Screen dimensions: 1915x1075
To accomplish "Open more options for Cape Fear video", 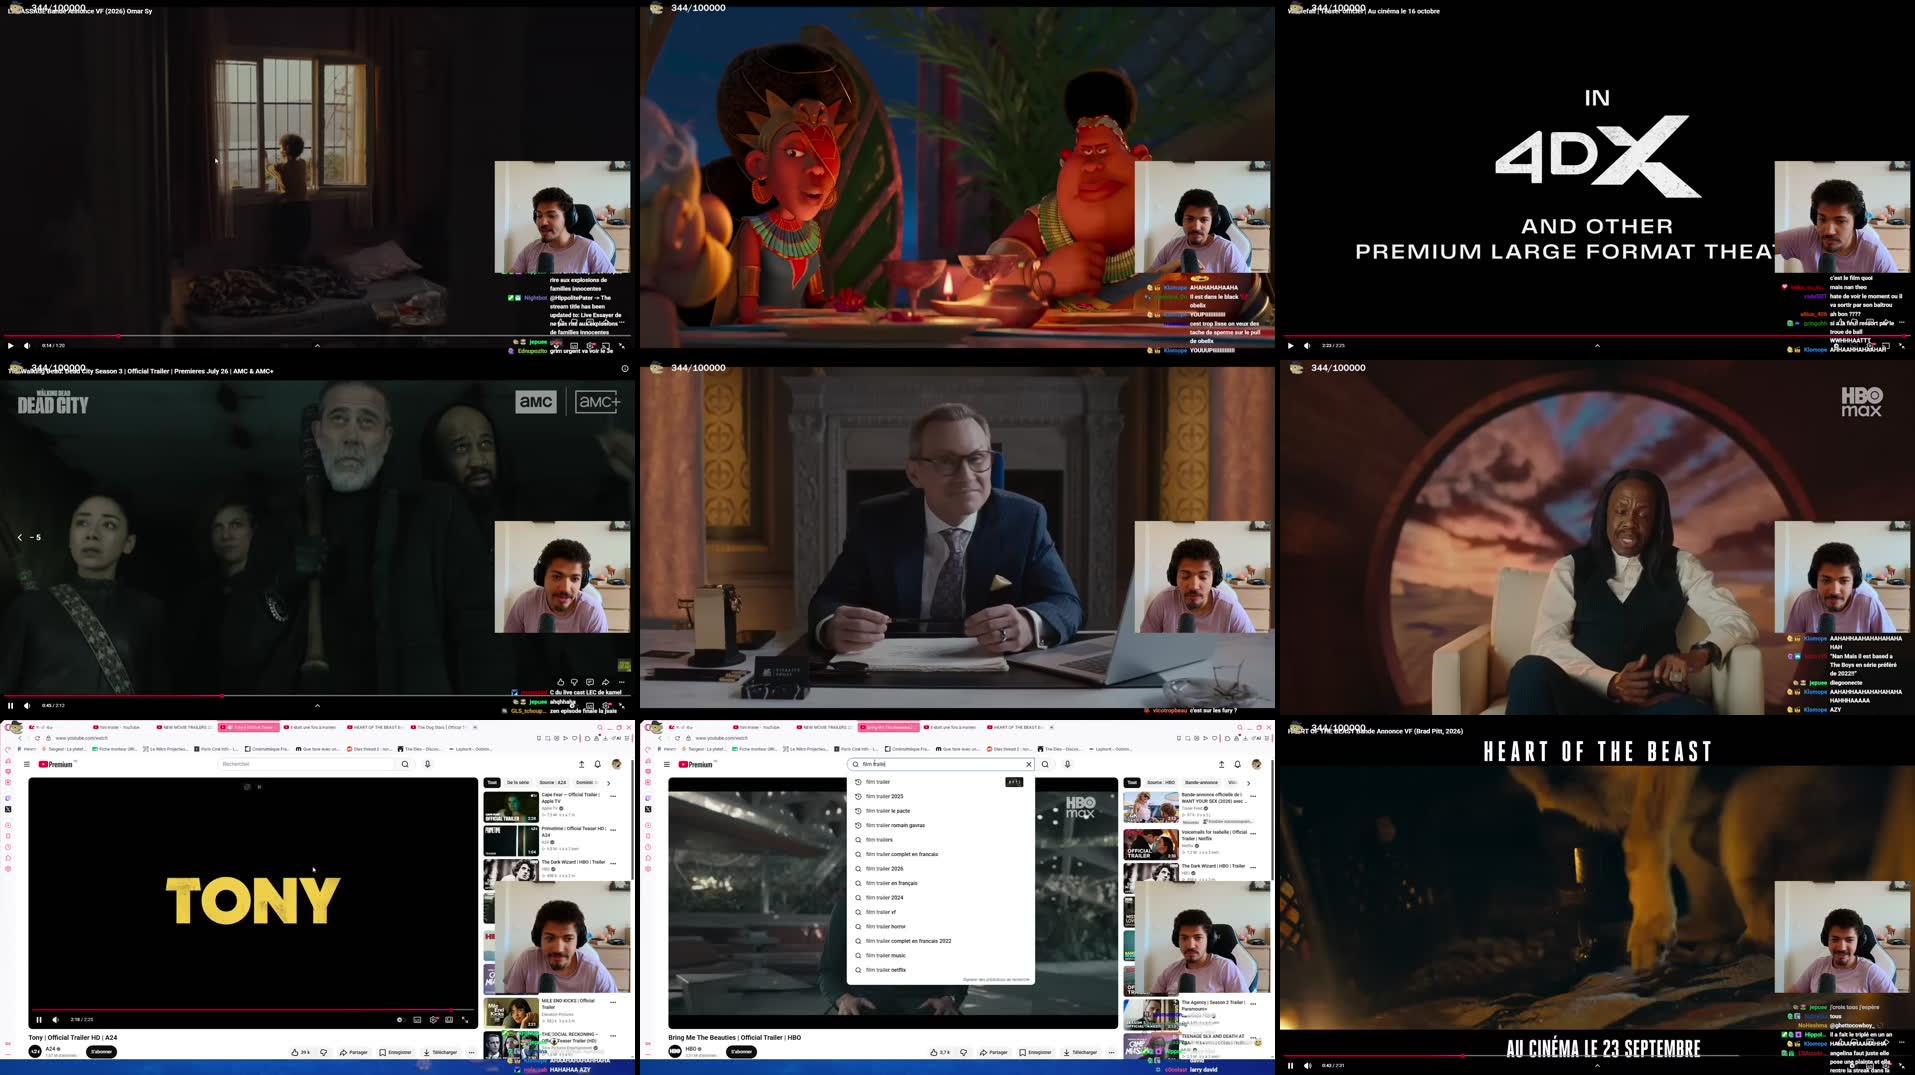I will pos(613,796).
